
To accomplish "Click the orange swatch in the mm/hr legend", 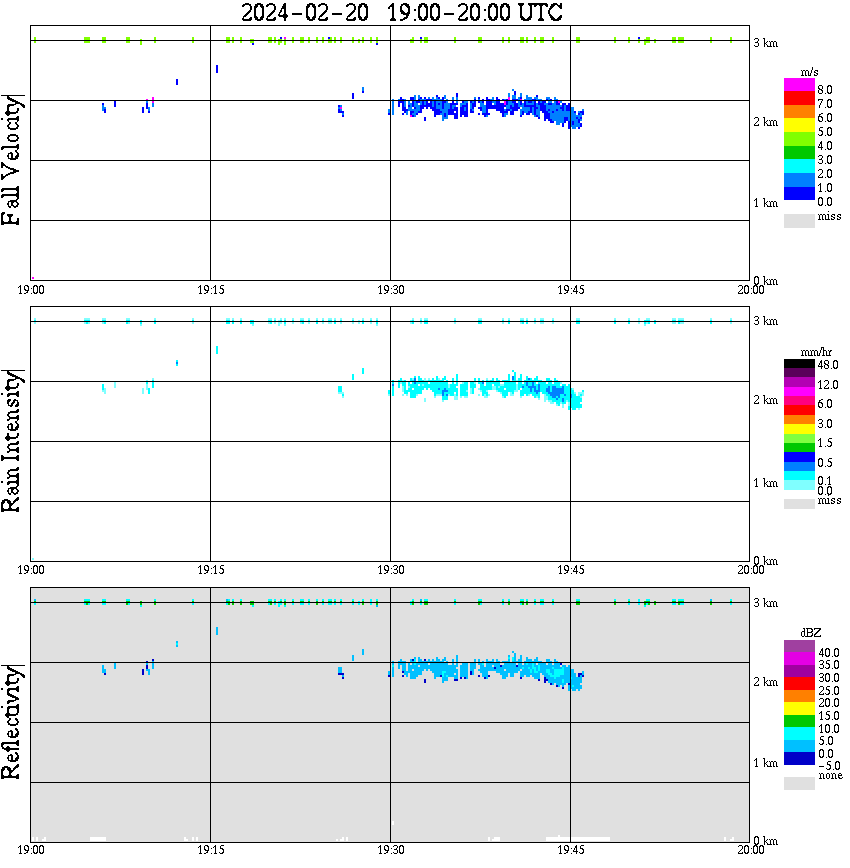I will (799, 419).
